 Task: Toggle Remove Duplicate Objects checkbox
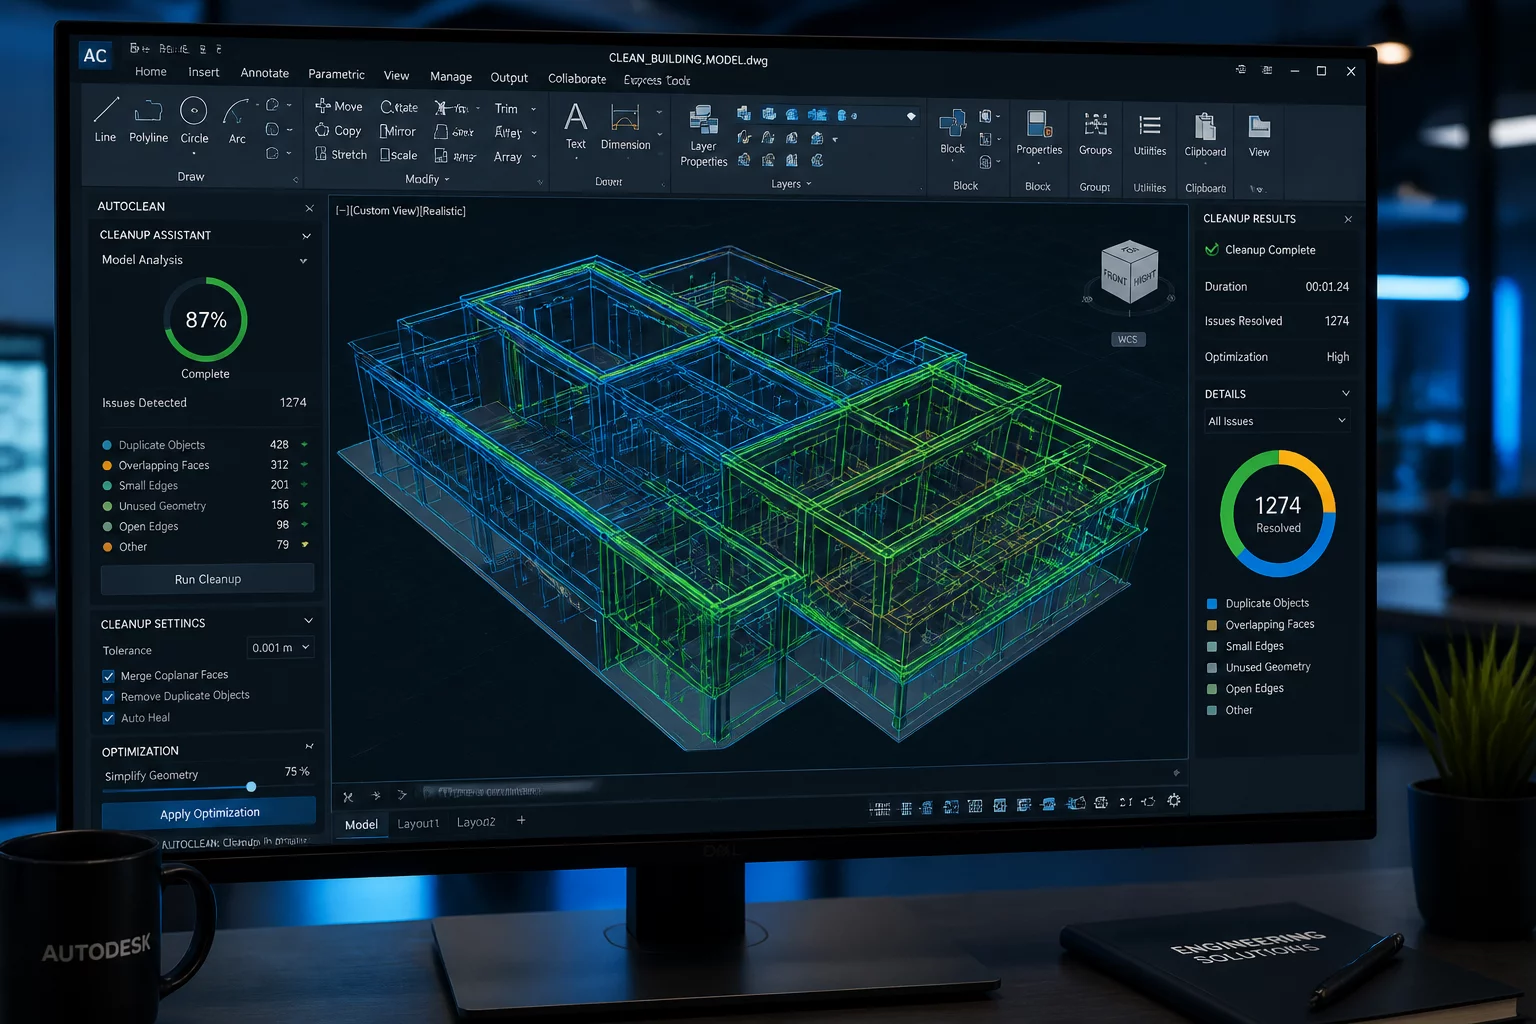(x=109, y=697)
